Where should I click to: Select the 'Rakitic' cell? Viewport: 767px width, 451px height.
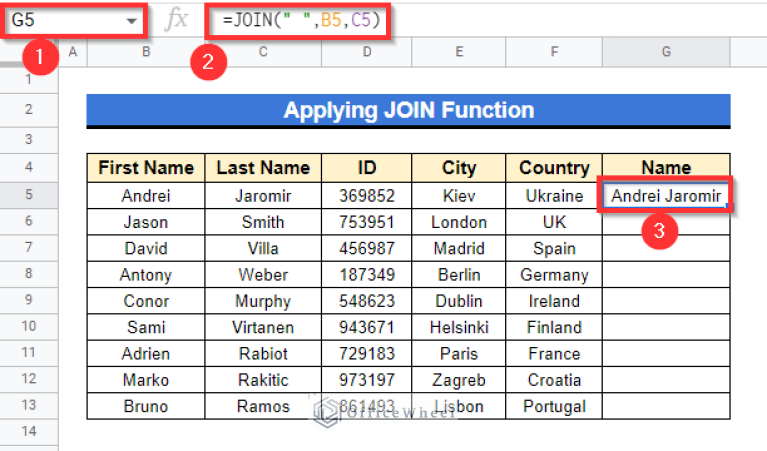click(263, 380)
